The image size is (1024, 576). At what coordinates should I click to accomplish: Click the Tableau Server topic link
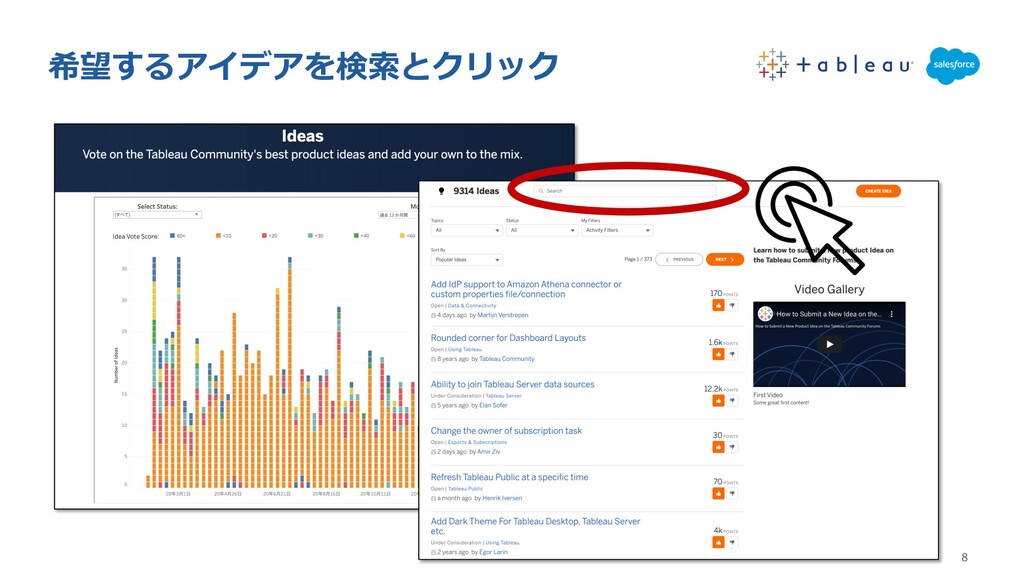click(x=504, y=396)
